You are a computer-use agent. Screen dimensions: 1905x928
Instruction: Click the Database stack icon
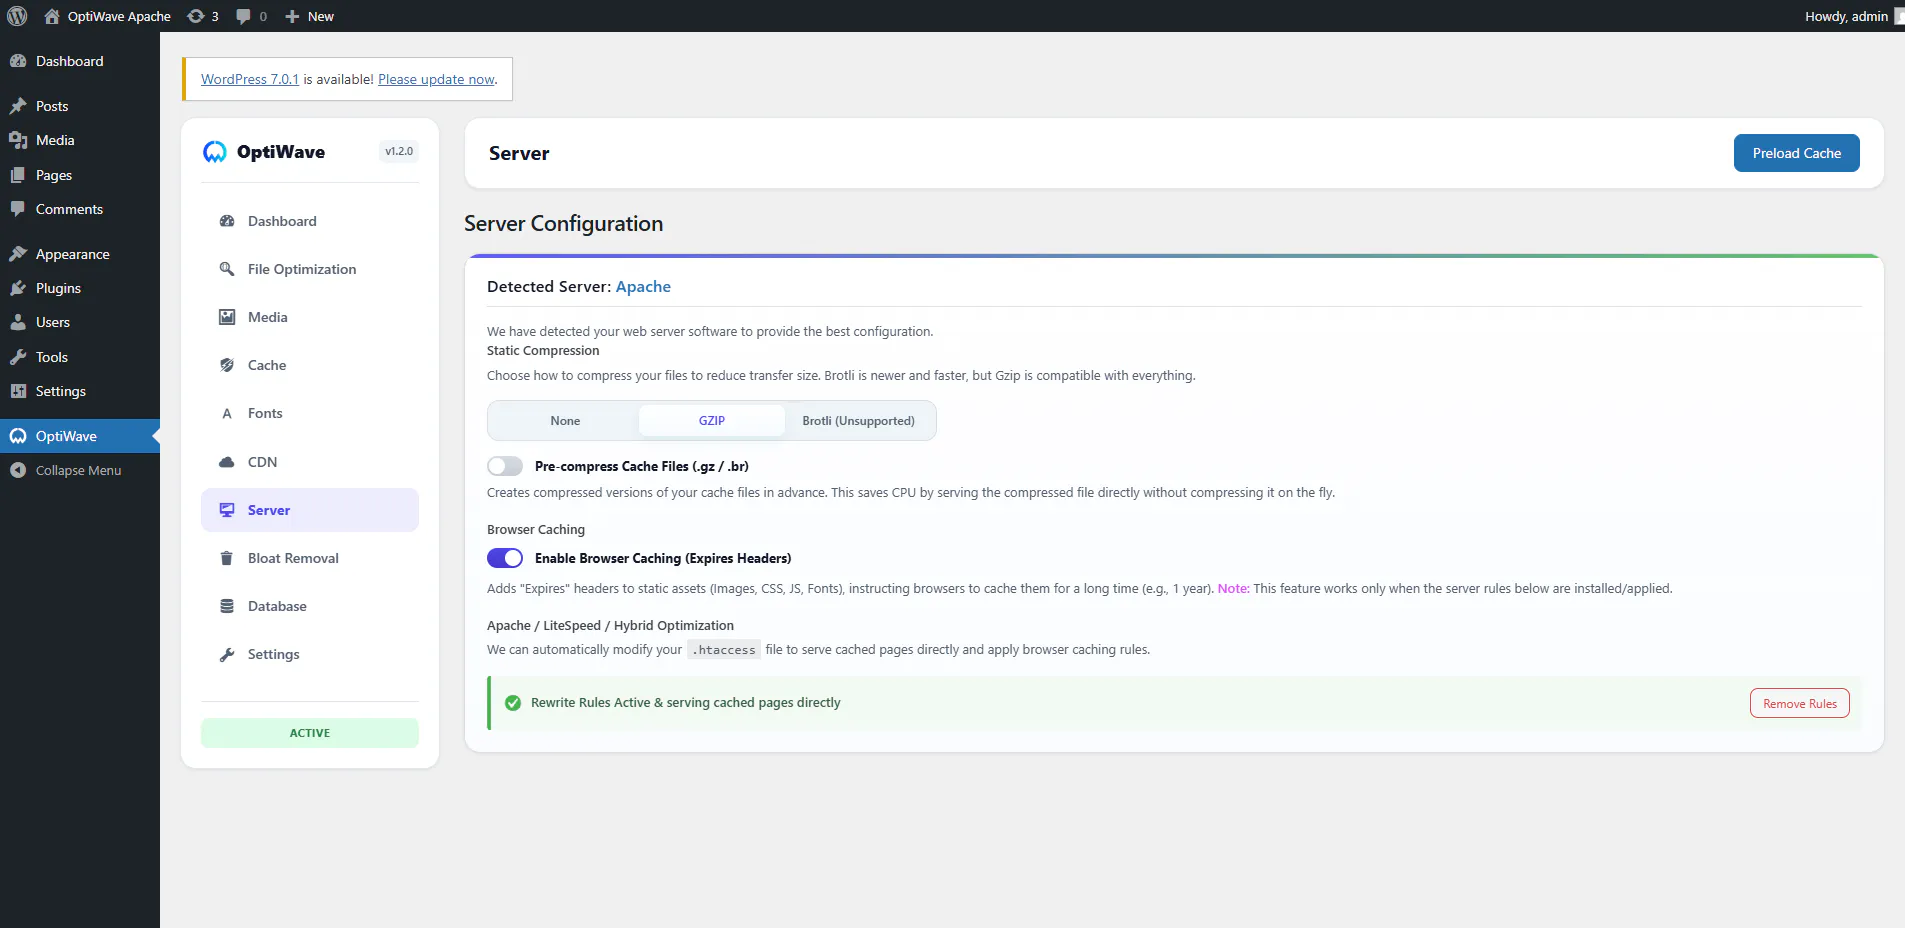coord(227,606)
